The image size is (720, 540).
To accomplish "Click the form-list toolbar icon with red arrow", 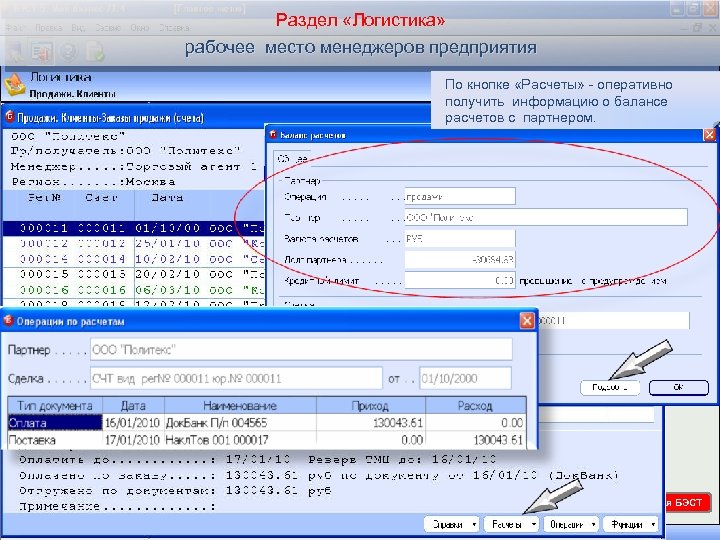I will pyautogui.click(x=42, y=52).
